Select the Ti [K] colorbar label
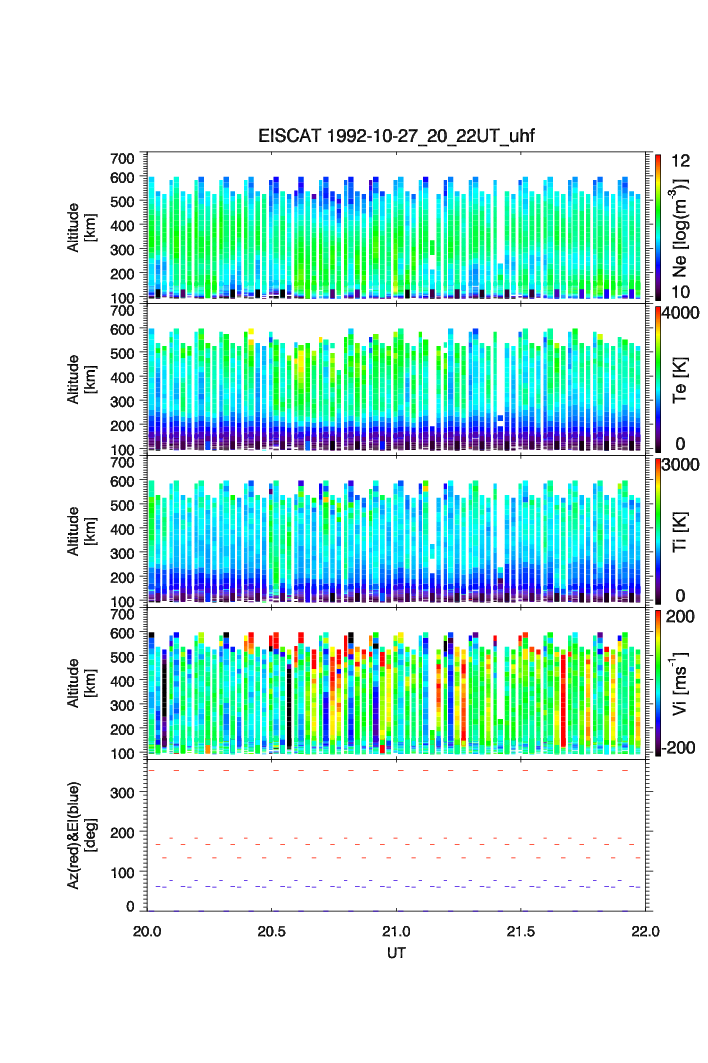The image size is (708, 1063). pyautogui.click(x=680, y=532)
